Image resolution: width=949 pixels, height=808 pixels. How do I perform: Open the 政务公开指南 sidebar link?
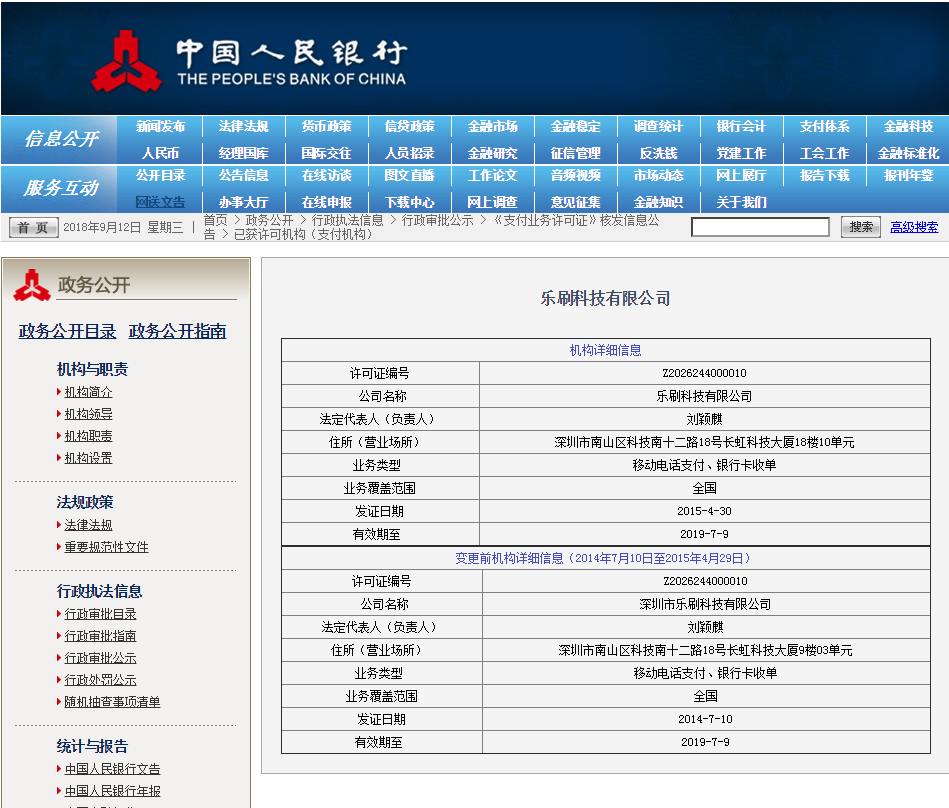177,332
